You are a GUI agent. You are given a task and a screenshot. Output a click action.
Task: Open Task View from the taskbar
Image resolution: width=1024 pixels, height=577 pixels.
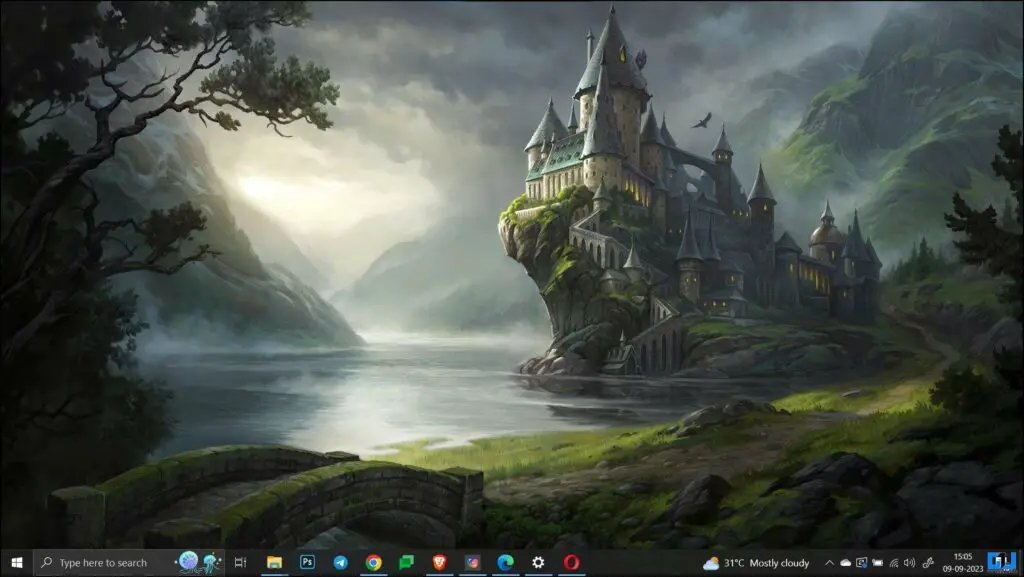point(240,563)
